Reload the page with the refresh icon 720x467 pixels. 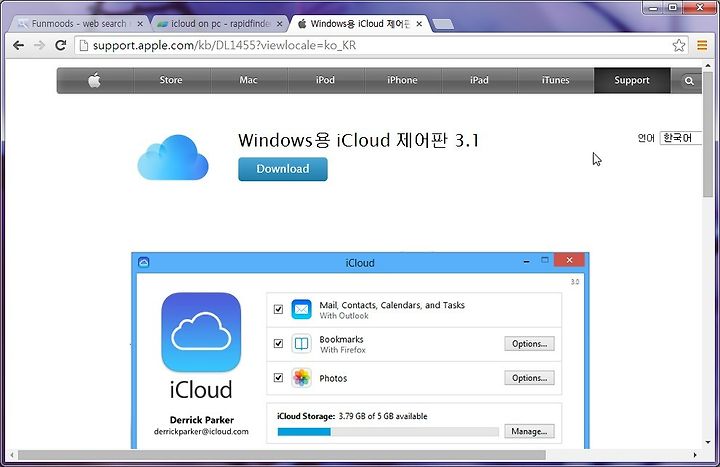coord(61,45)
